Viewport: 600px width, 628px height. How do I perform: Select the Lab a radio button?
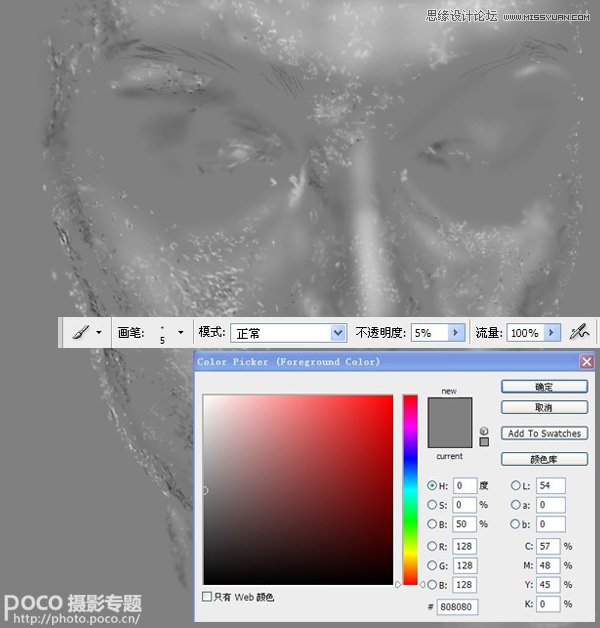tap(515, 505)
